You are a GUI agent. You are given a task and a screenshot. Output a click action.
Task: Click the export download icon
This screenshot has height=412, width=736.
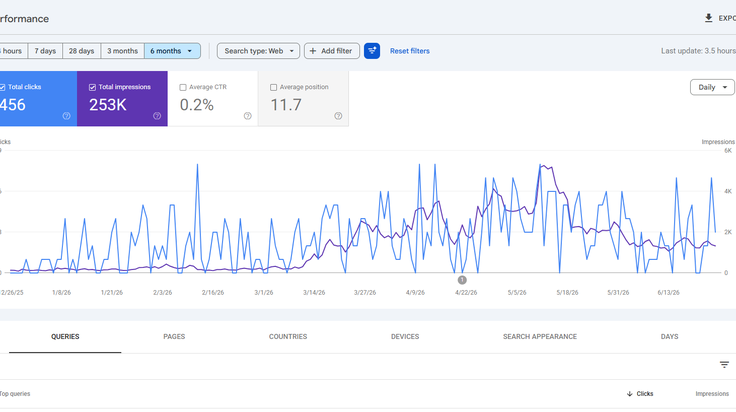708,18
